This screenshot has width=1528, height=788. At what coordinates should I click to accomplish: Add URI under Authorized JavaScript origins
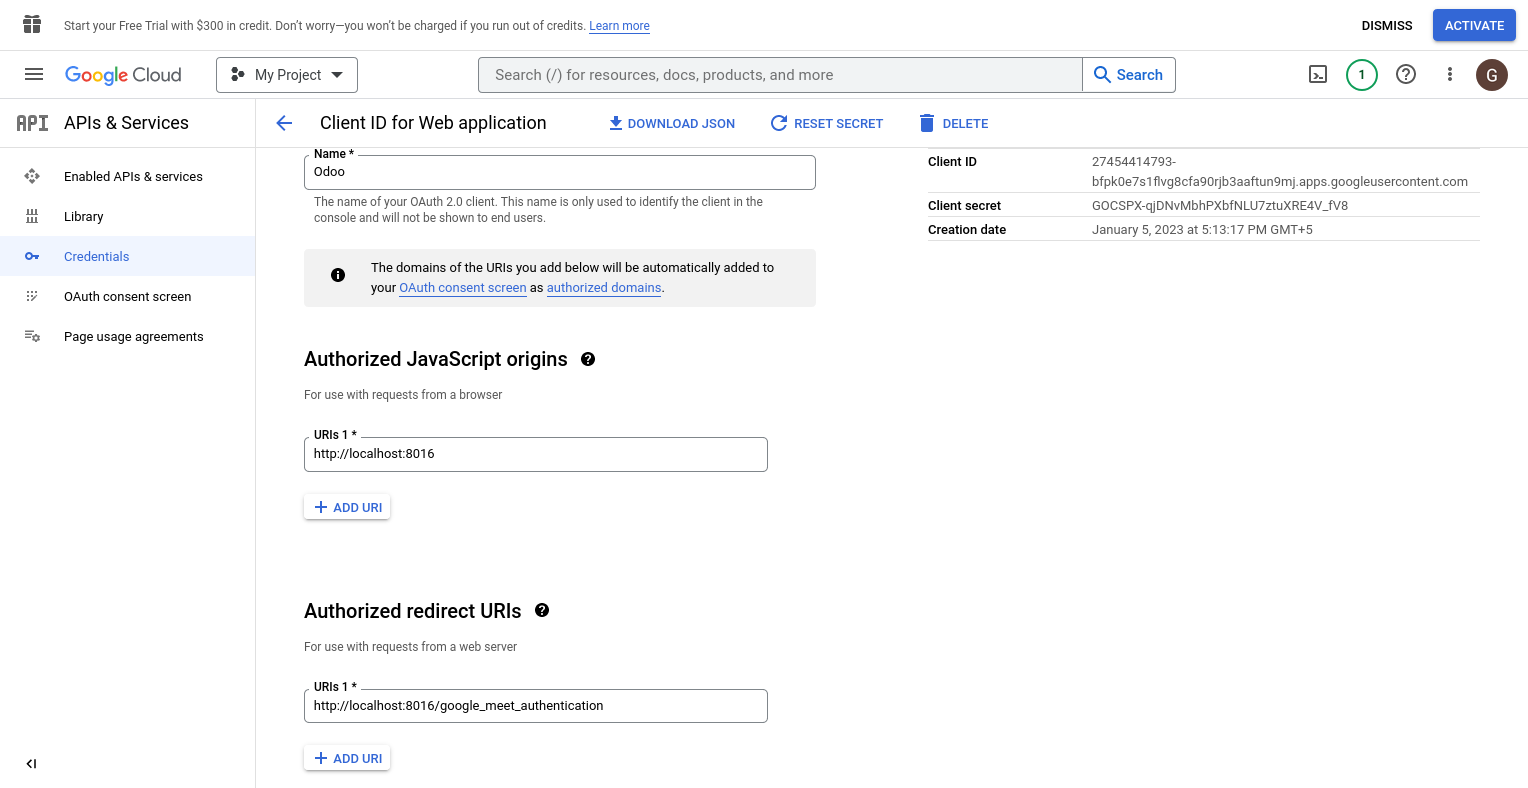[347, 507]
